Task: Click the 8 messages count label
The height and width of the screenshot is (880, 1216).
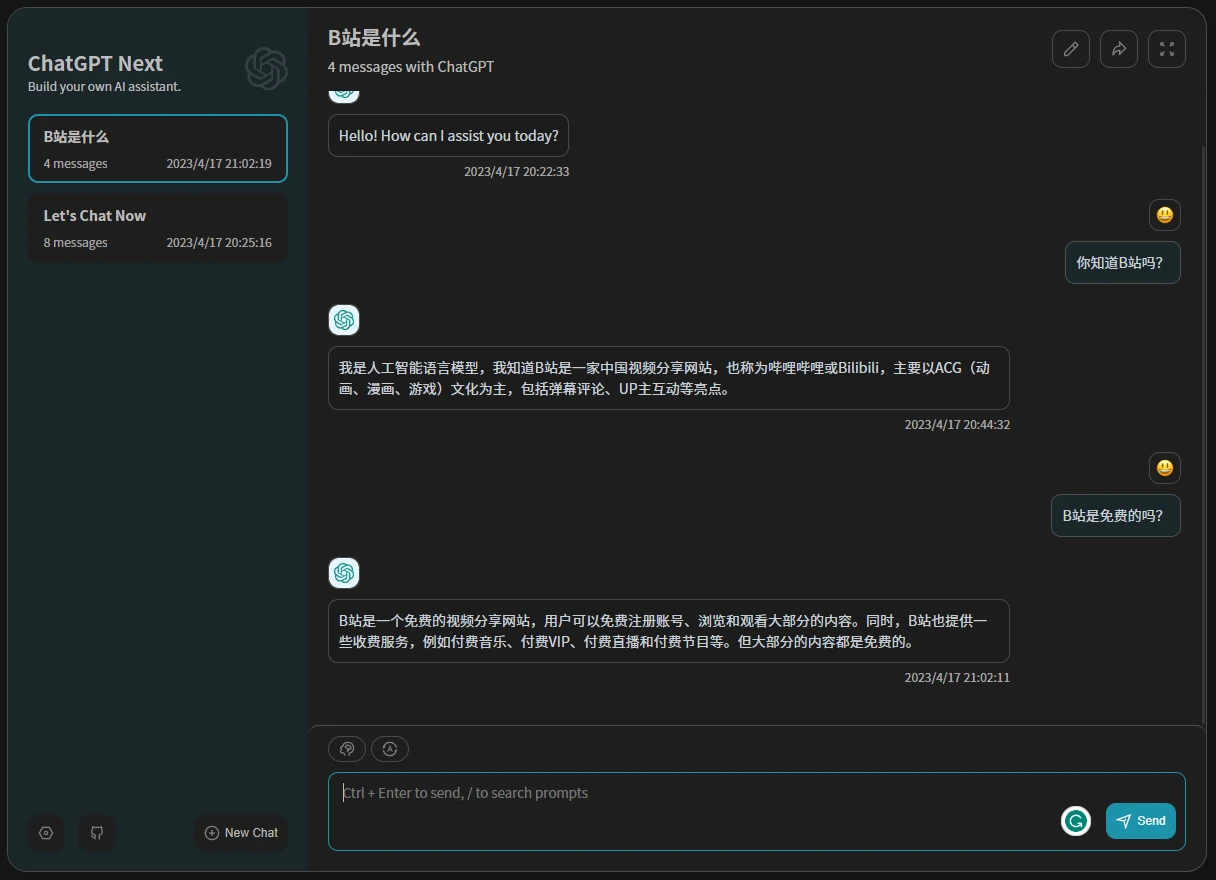Action: (75, 243)
